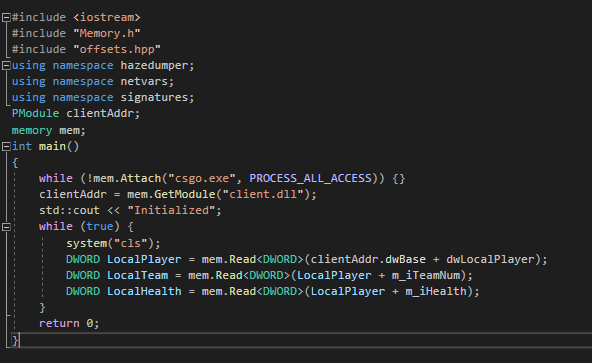
Task: Collapse the #include block fold marker
Action: click(x=6, y=17)
